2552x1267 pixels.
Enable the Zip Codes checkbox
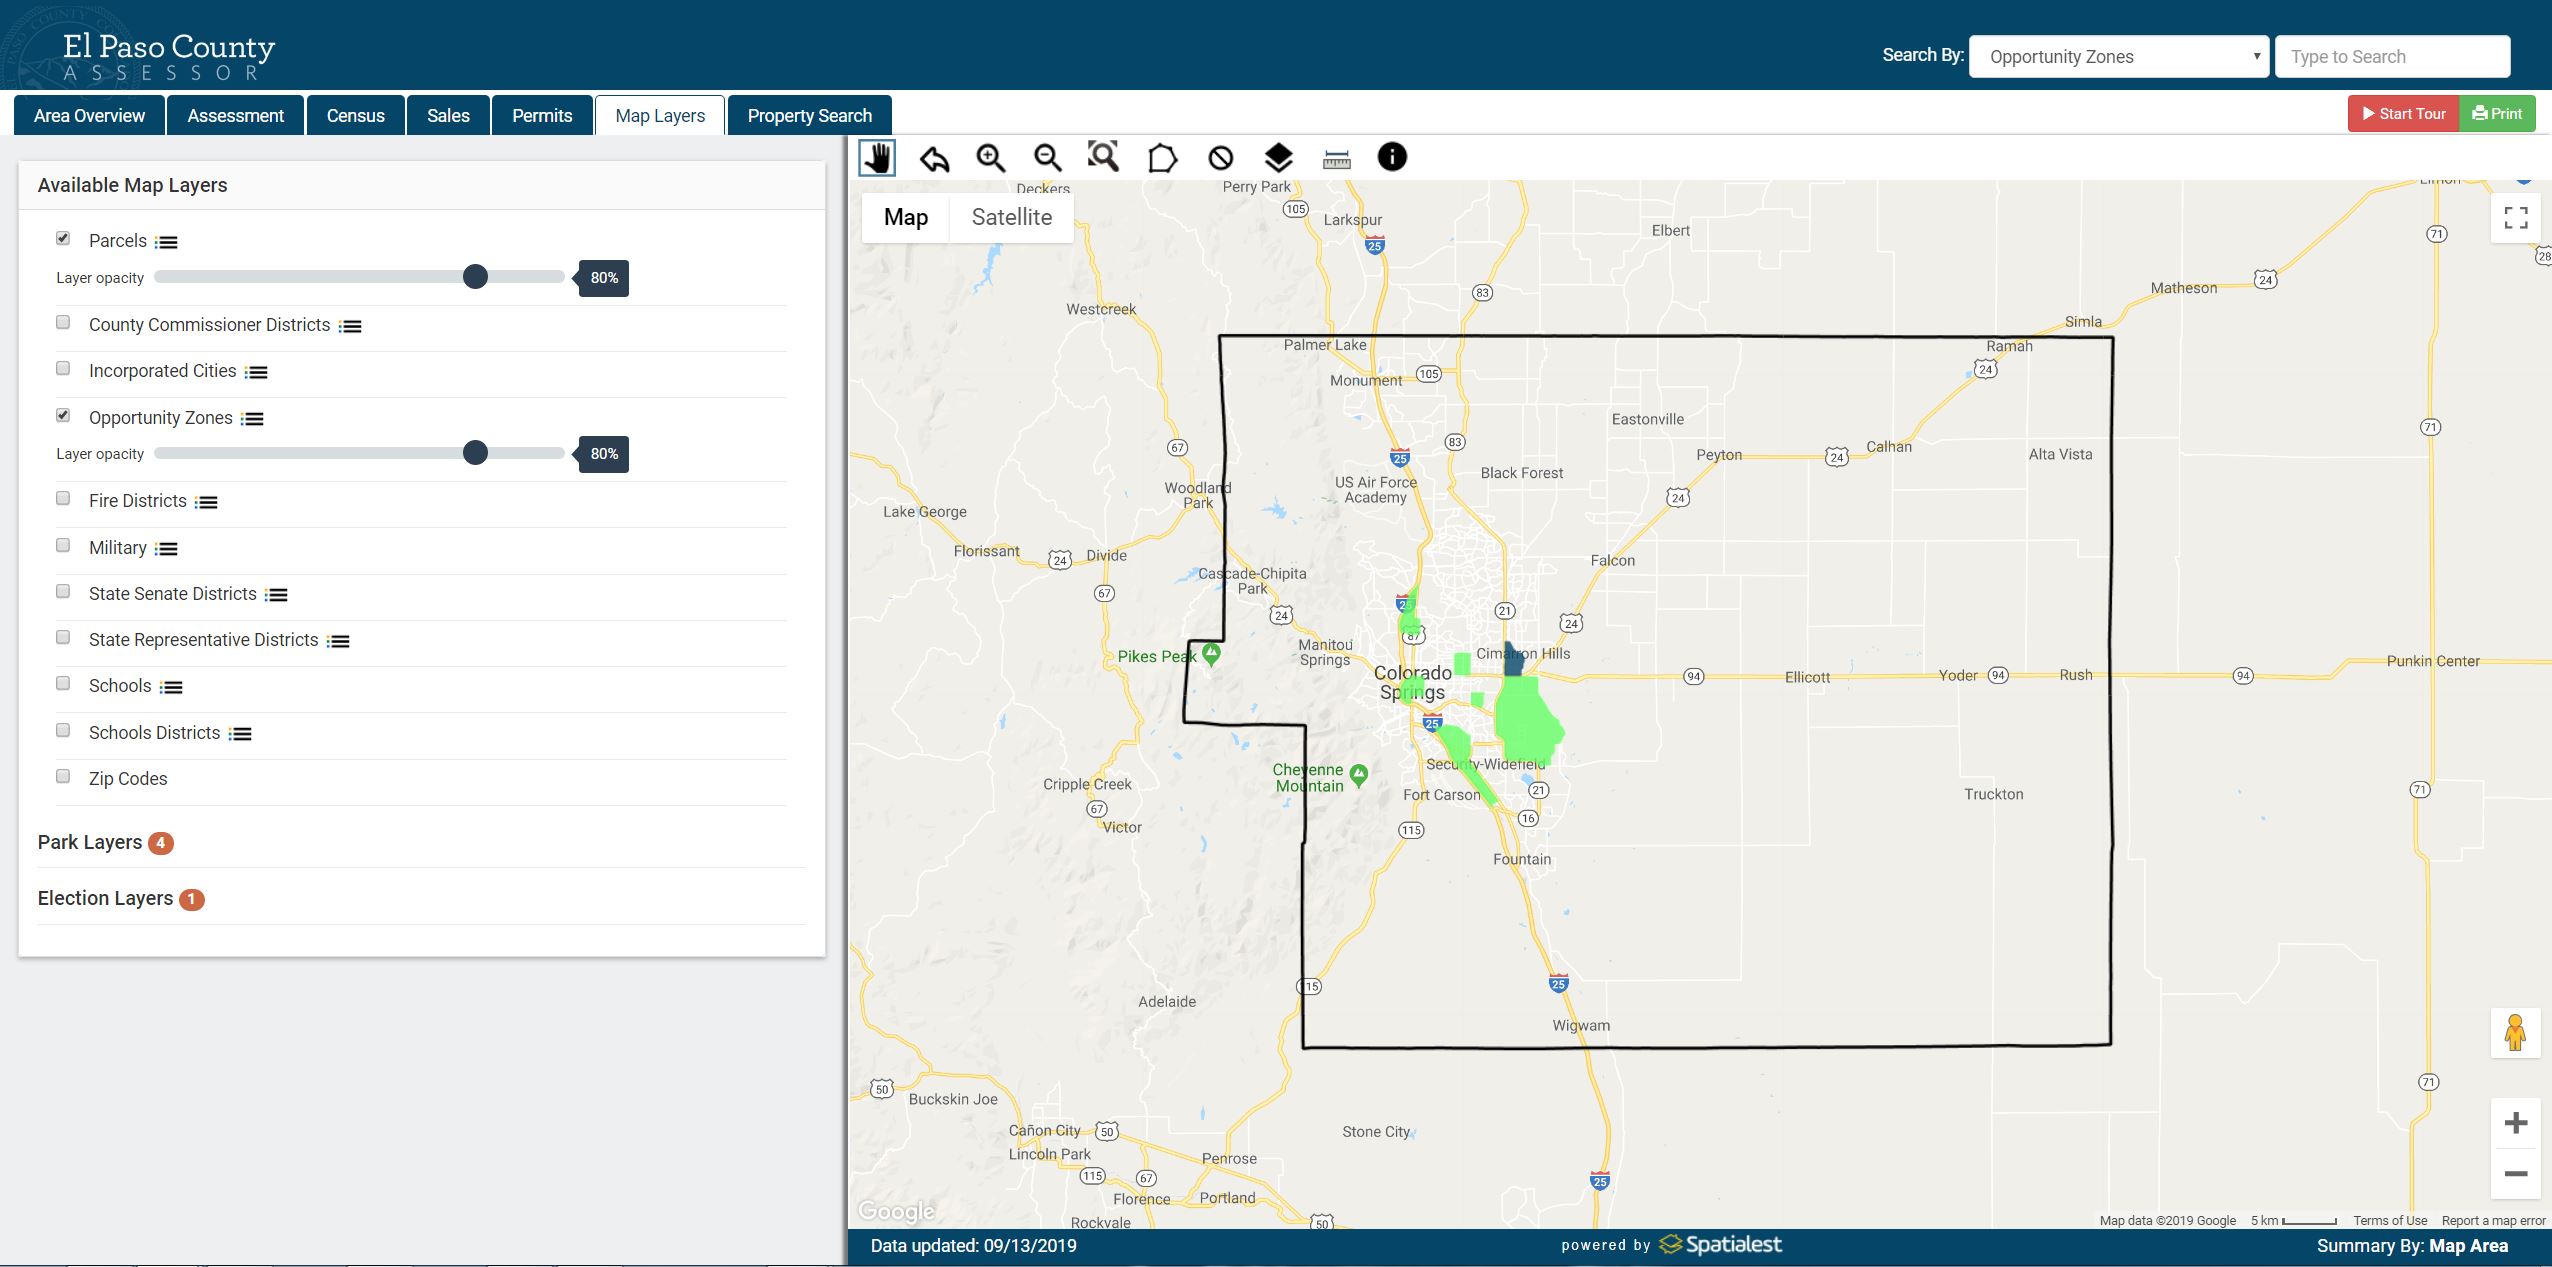point(63,776)
